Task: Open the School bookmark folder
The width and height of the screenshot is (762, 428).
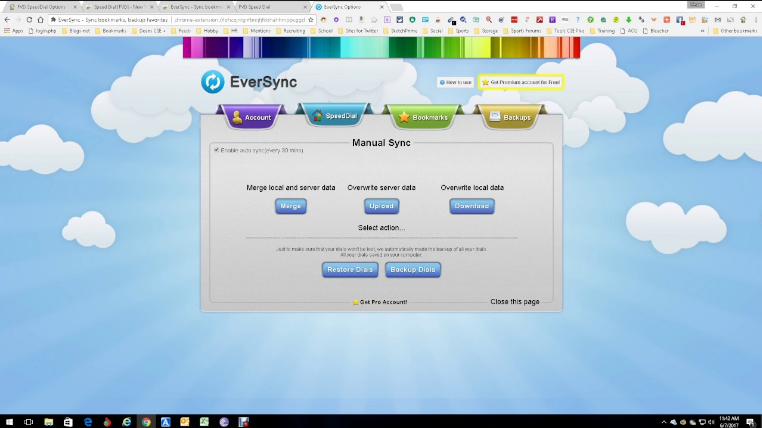Action: 322,31
